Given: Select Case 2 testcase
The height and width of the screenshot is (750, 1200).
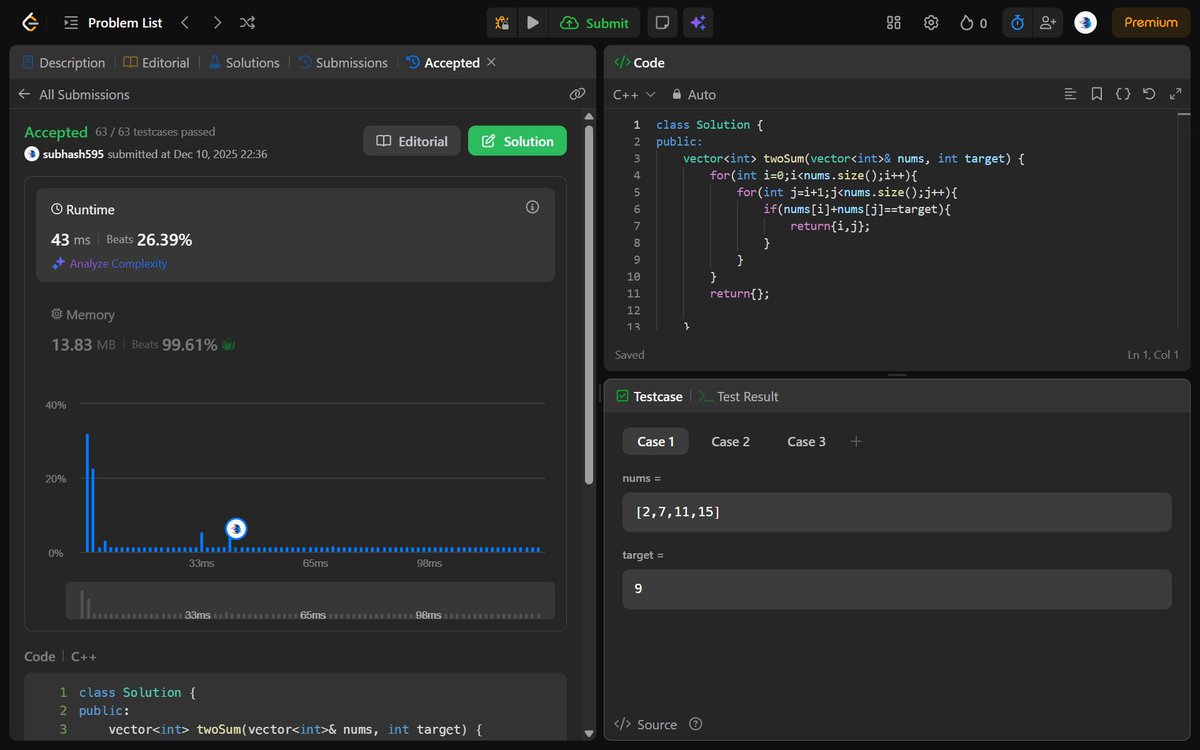Looking at the screenshot, I should [x=730, y=441].
